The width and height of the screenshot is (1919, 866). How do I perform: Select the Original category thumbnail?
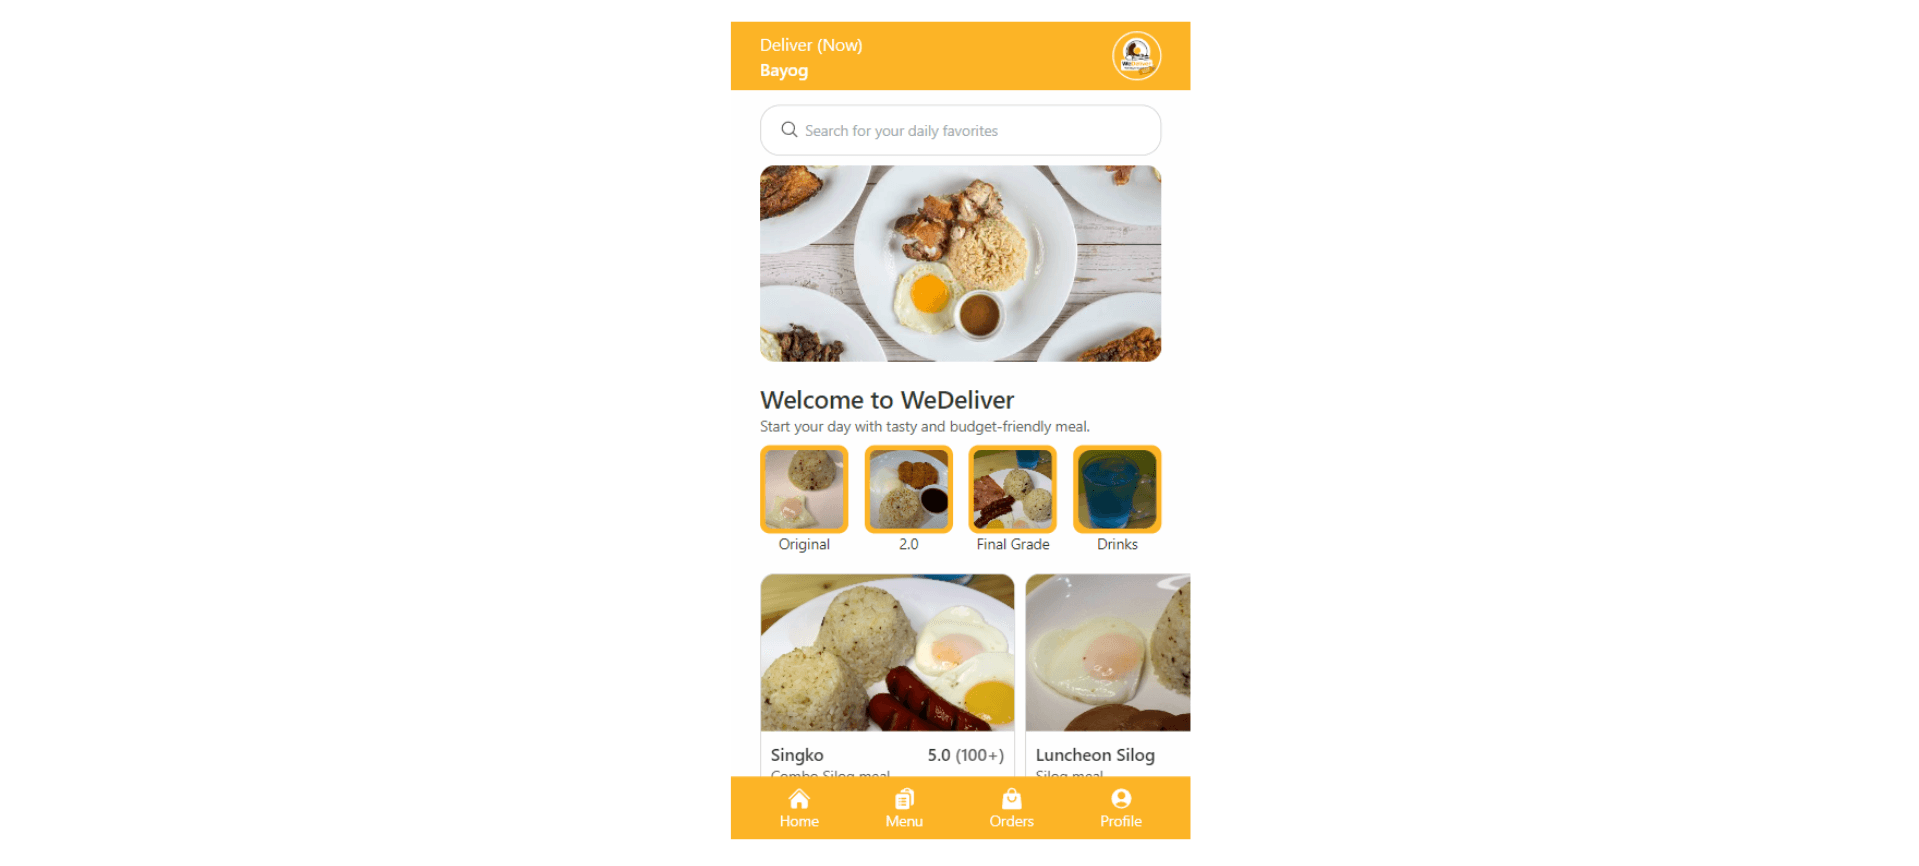(804, 489)
